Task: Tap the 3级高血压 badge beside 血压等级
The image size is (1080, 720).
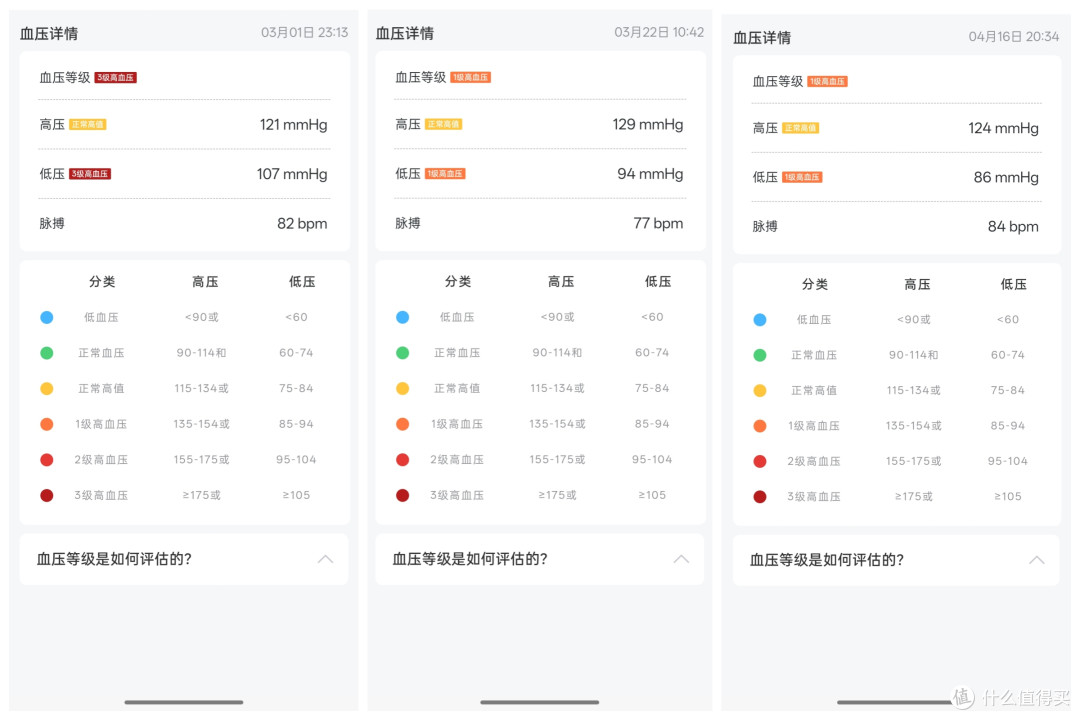Action: click(115, 78)
